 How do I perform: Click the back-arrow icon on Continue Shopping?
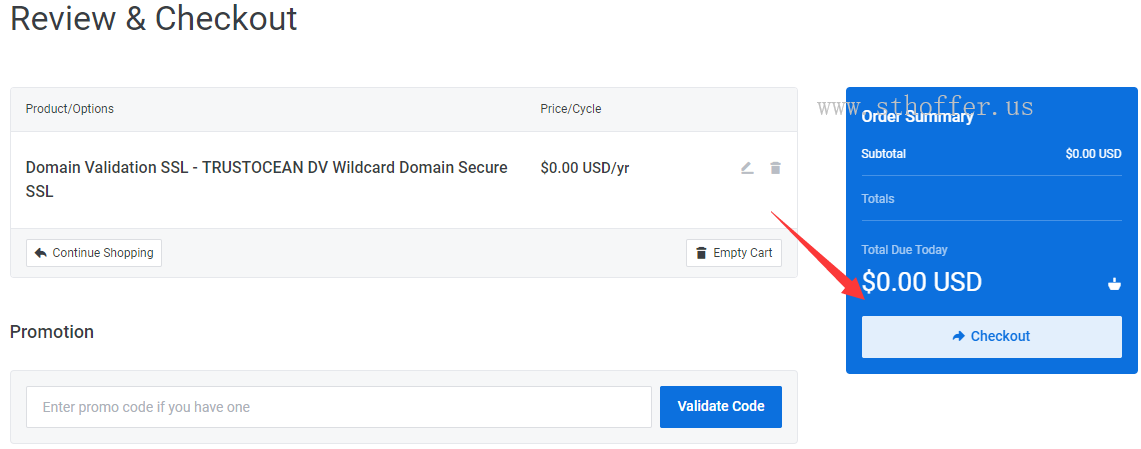[41, 253]
